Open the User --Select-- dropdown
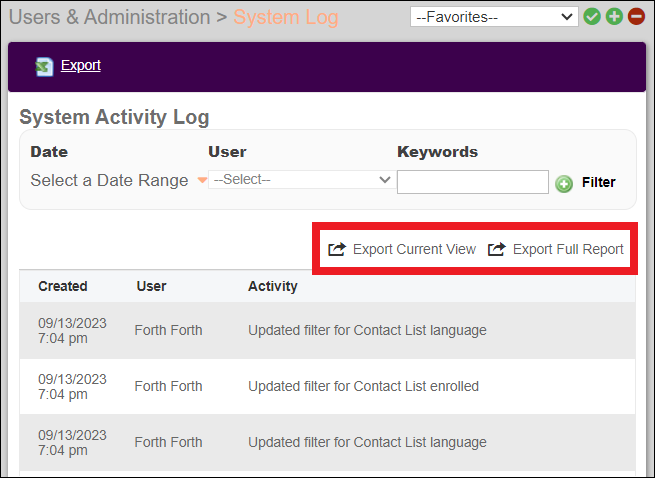 [300, 180]
